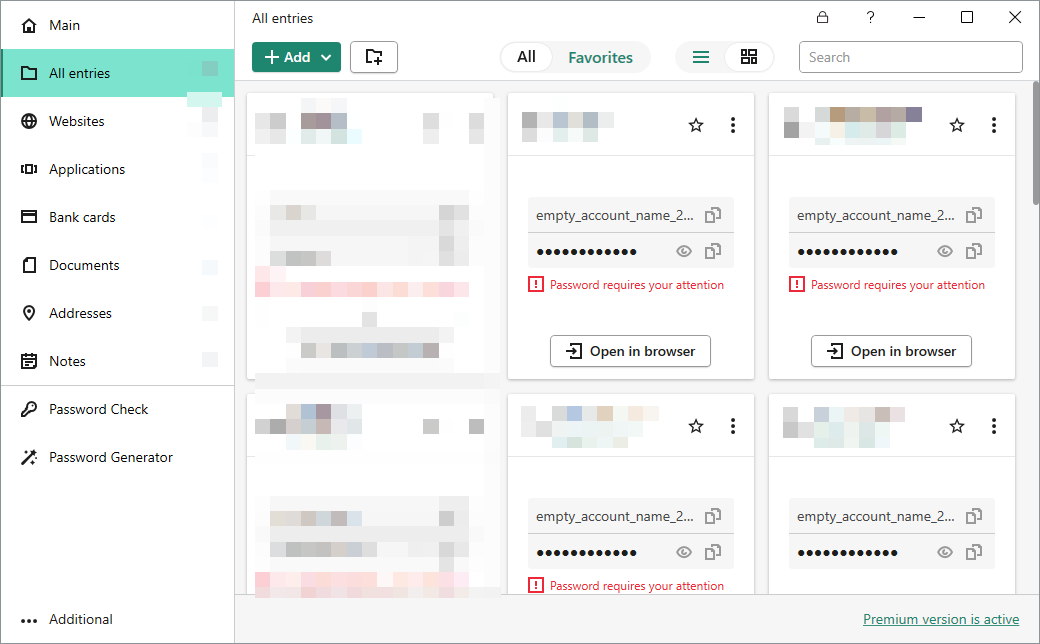1040x644 pixels.
Task: Select All entries in the sidebar
Action: 117,73
